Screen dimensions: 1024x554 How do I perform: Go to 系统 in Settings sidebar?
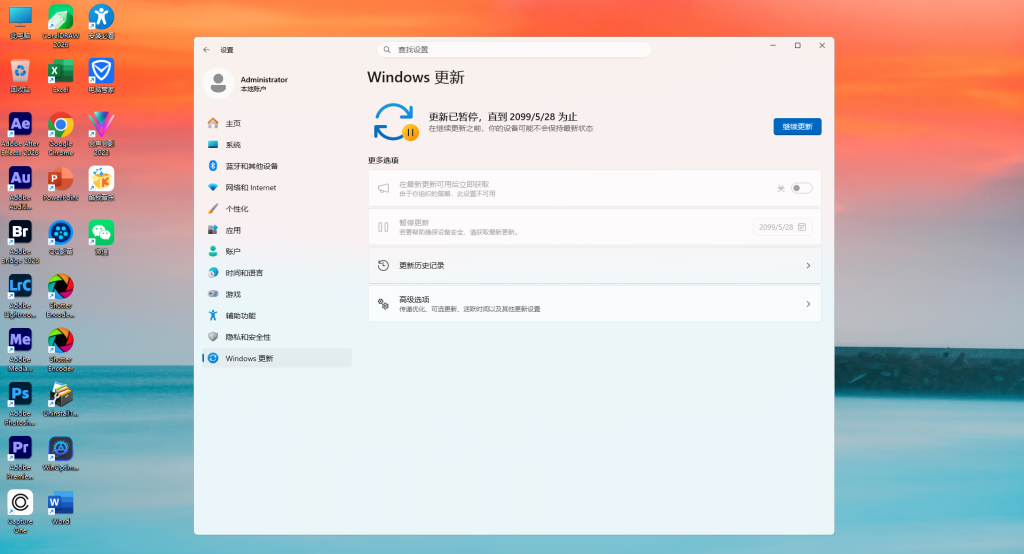[277, 144]
